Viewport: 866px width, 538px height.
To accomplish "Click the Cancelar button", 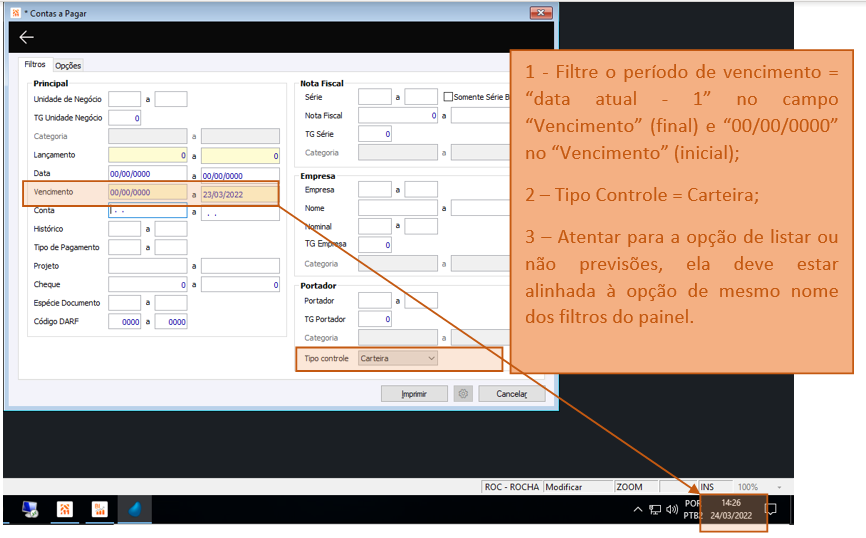I will coord(511,394).
